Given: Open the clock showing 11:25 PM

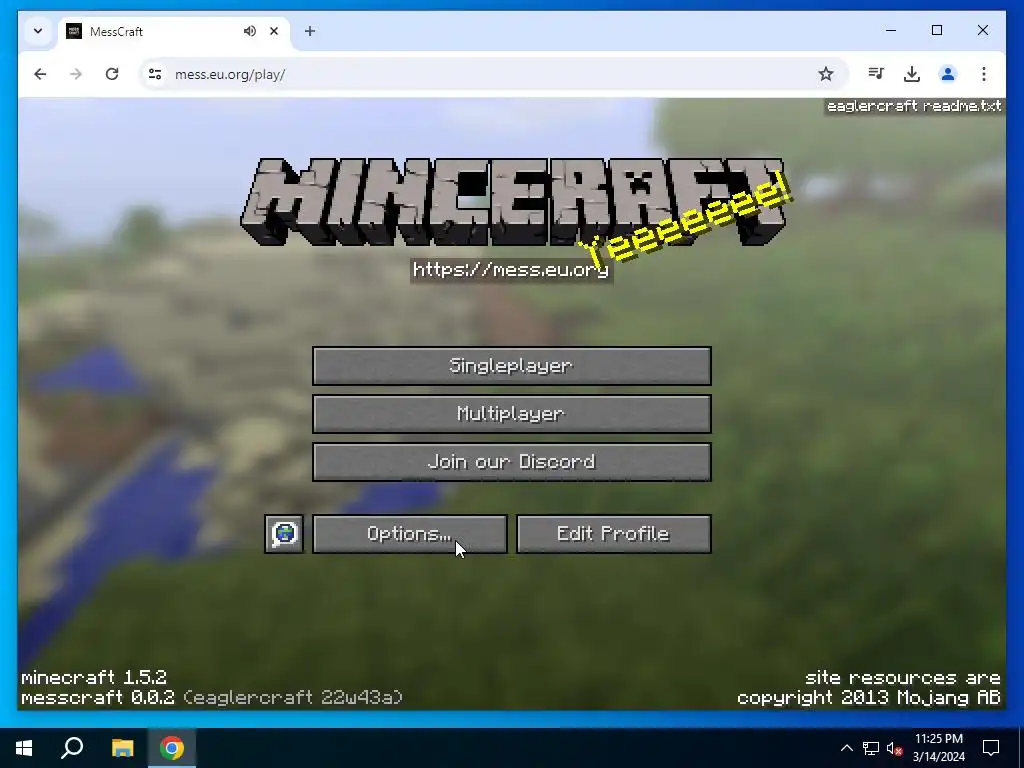Looking at the screenshot, I should pos(938,748).
